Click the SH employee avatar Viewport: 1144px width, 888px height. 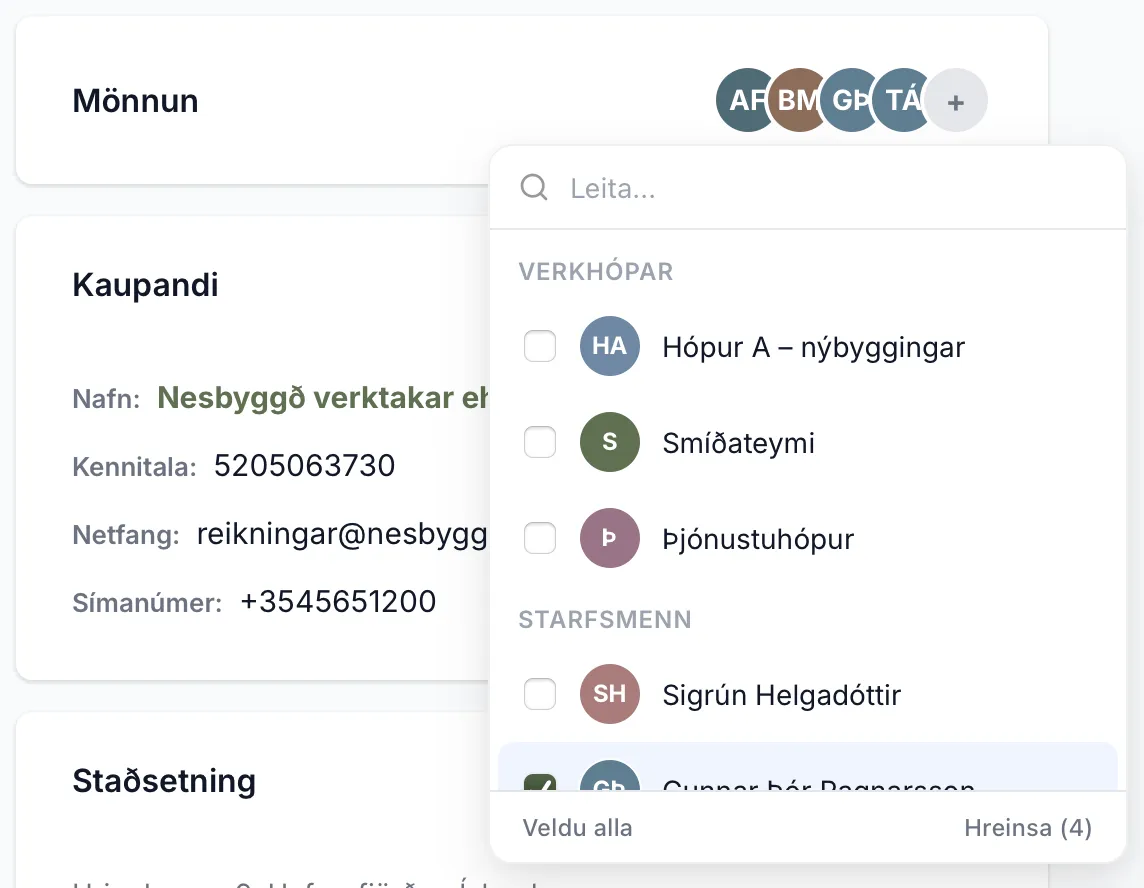(610, 694)
